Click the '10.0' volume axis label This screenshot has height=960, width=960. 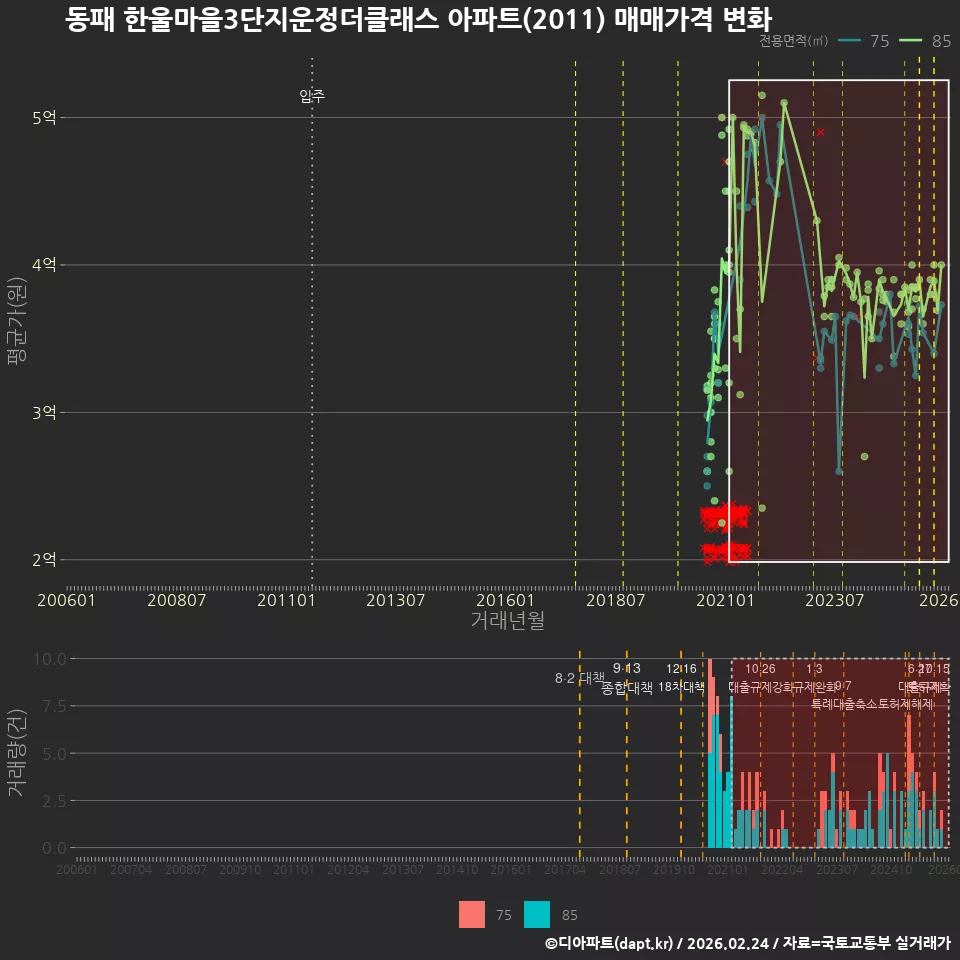tap(50, 659)
